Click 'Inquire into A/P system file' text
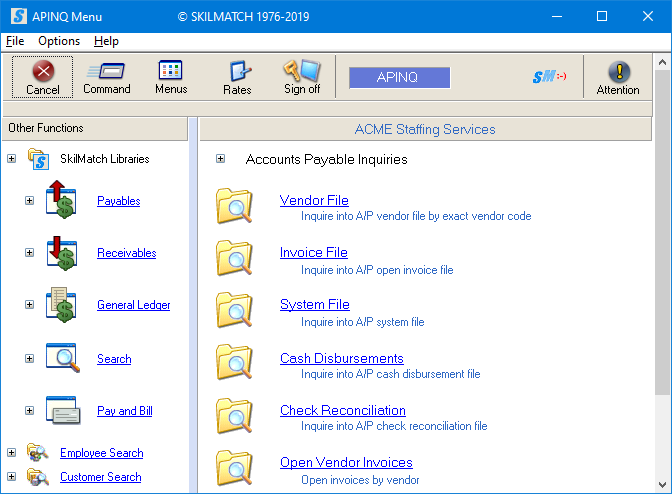This screenshot has height=494, width=672. [363, 322]
